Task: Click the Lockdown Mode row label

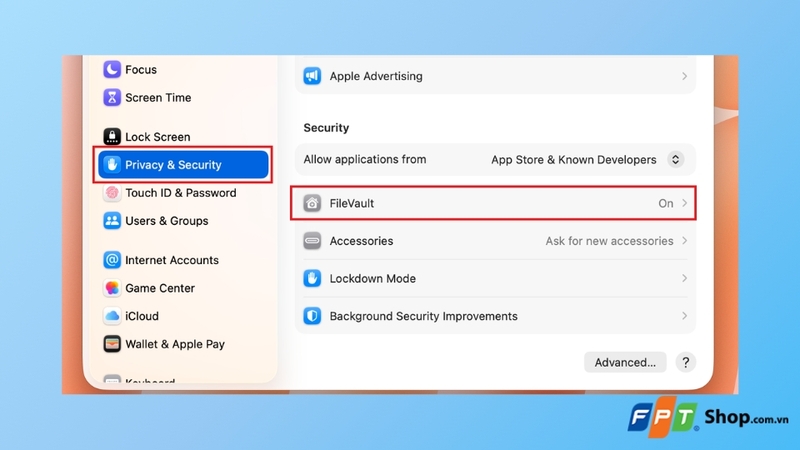Action: click(372, 279)
